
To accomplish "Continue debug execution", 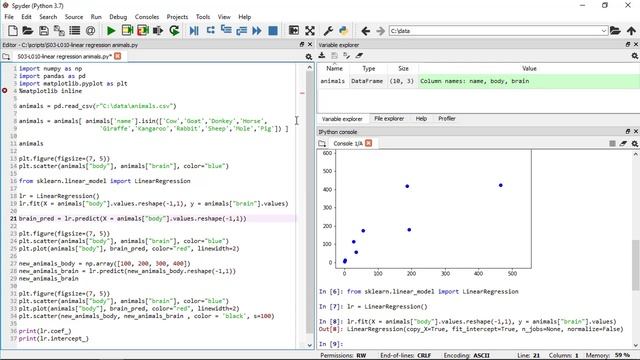I will tap(257, 31).
